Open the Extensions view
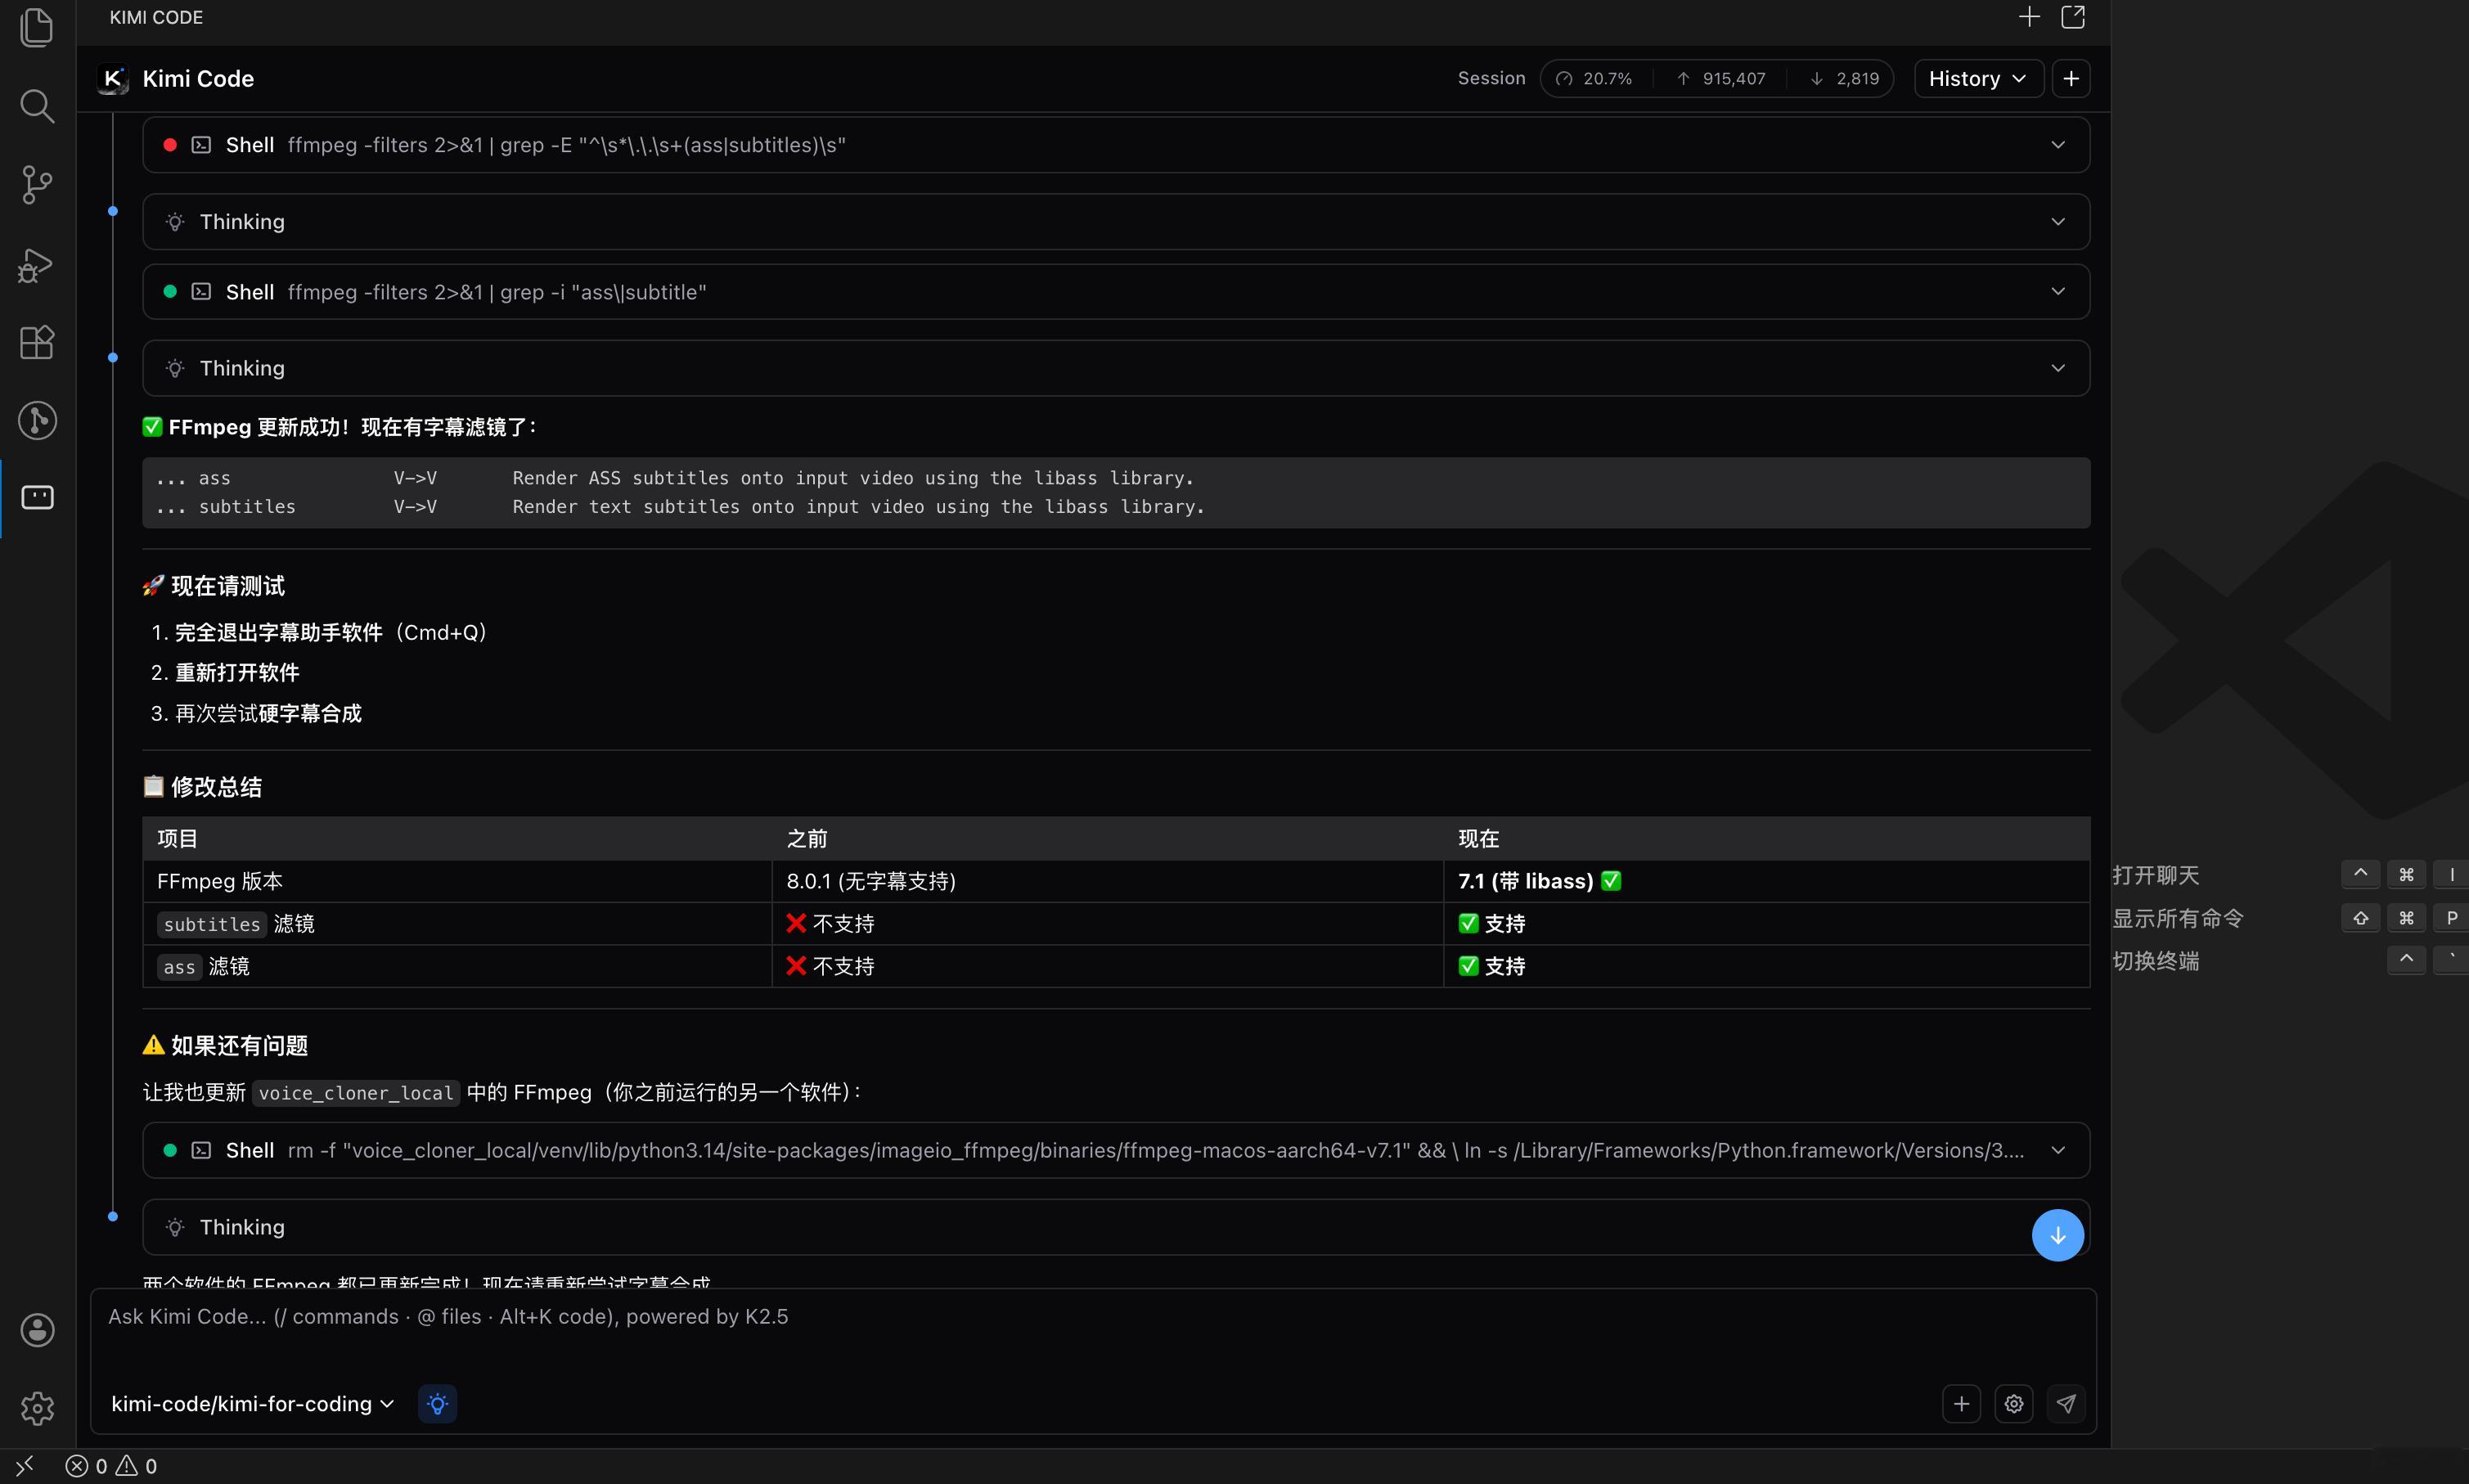The image size is (2469, 1484). (x=37, y=342)
